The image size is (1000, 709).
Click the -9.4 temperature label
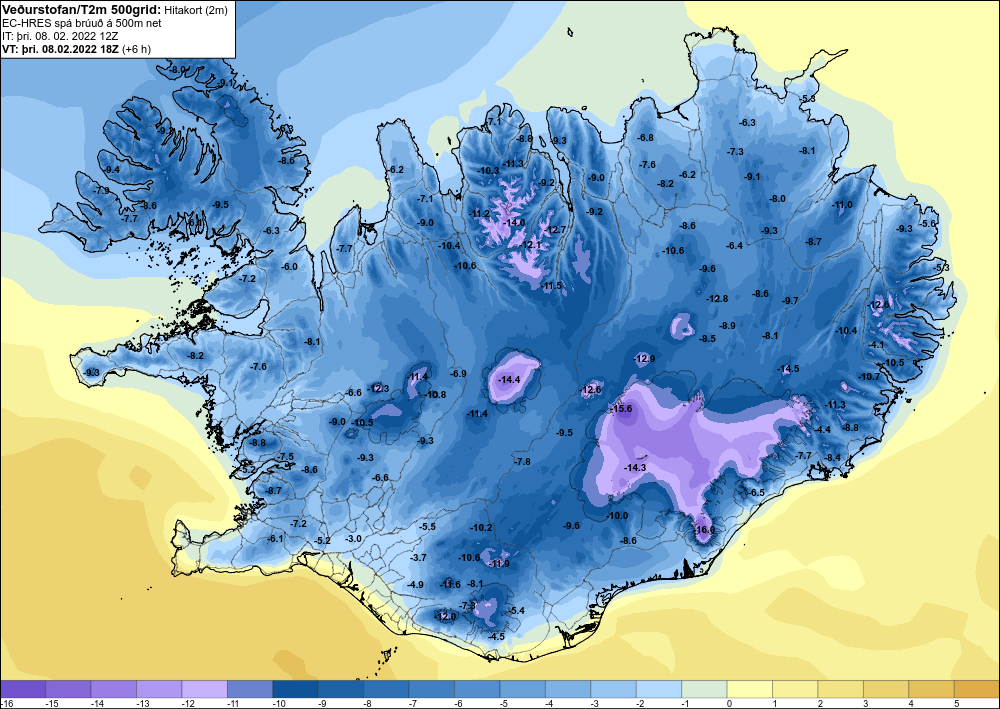point(112,170)
